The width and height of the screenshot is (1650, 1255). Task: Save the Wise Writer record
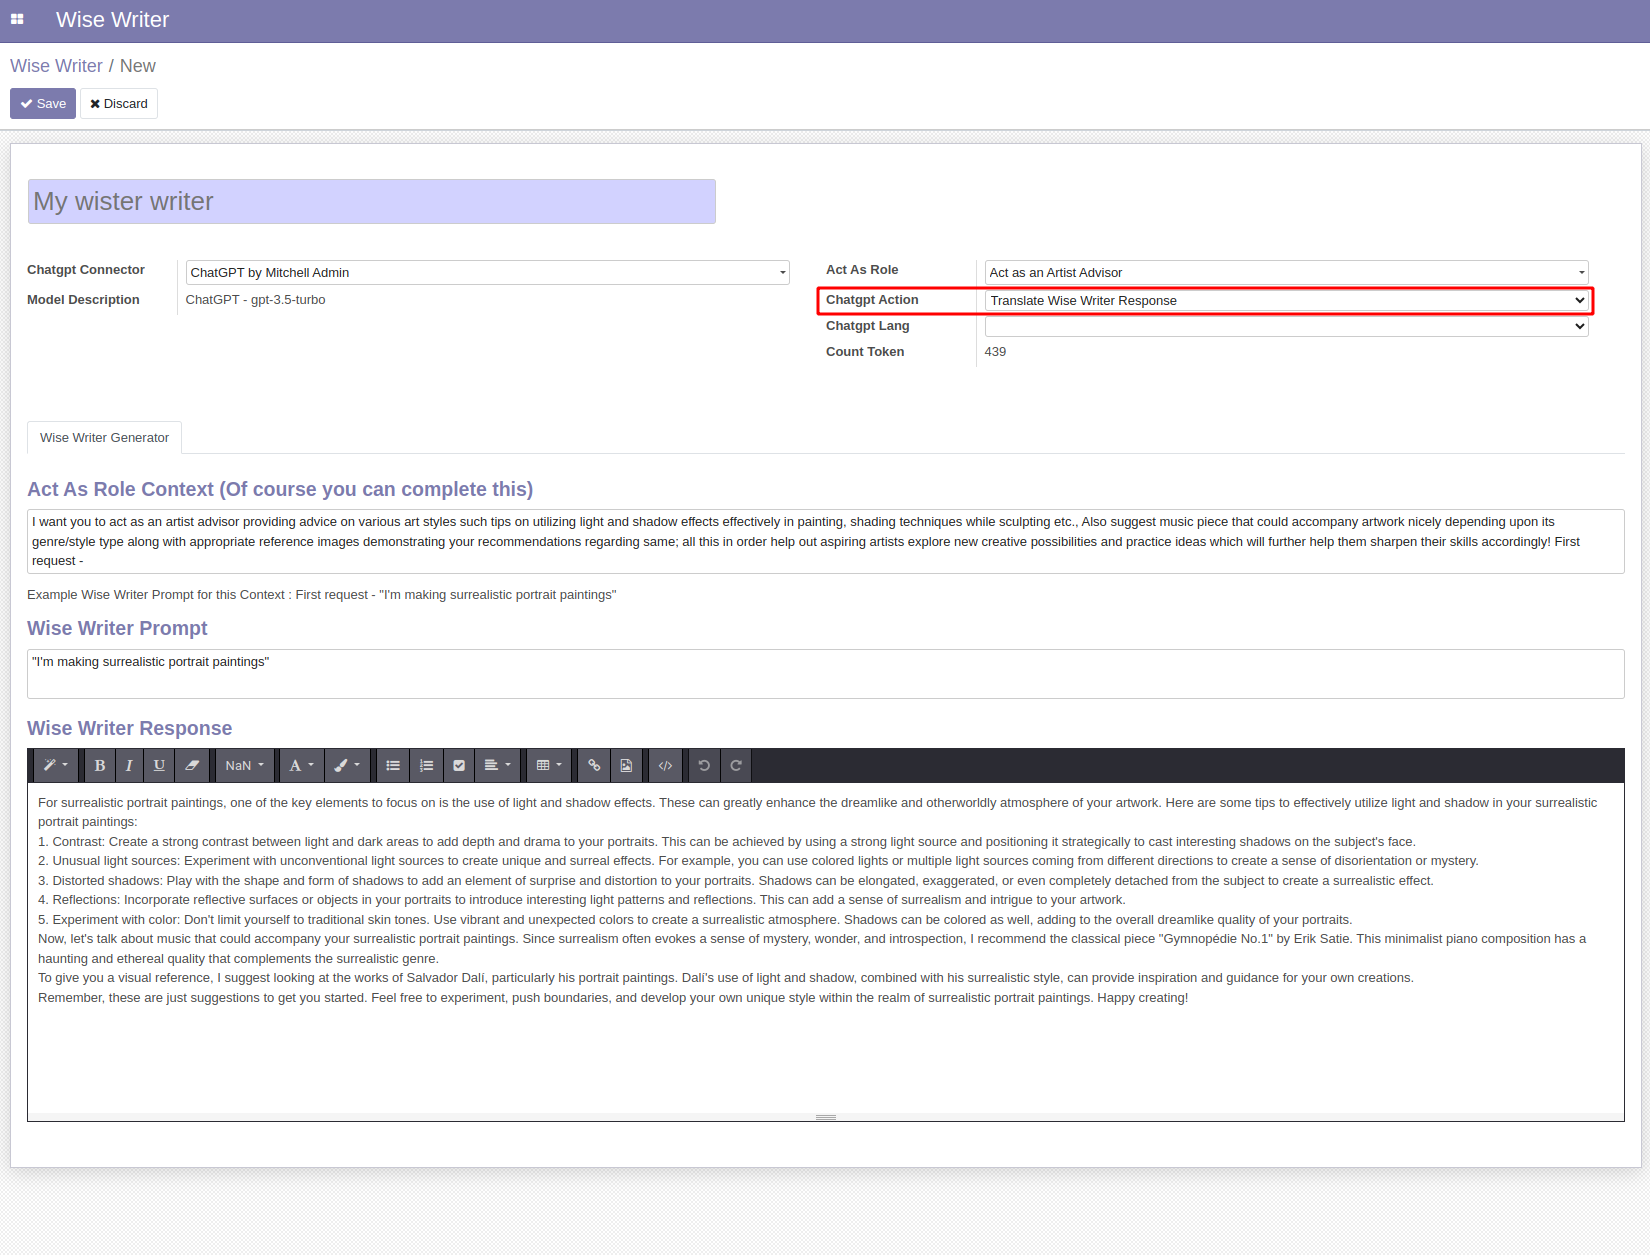(43, 103)
